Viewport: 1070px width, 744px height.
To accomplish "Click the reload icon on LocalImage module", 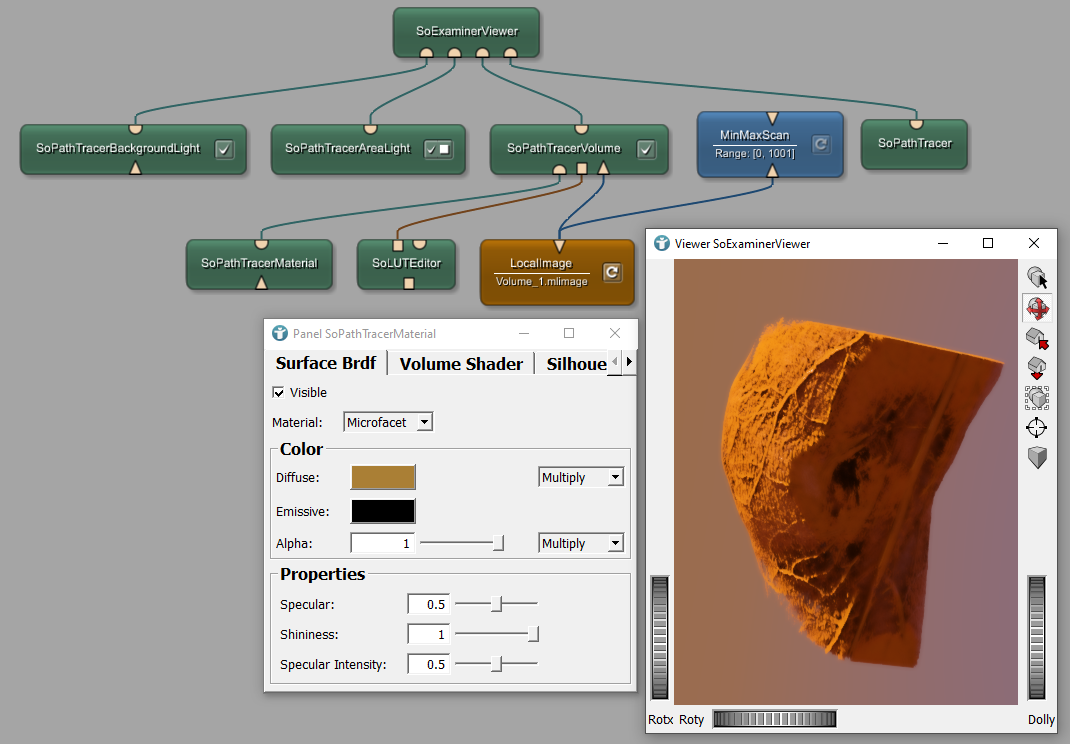I will pos(612,271).
